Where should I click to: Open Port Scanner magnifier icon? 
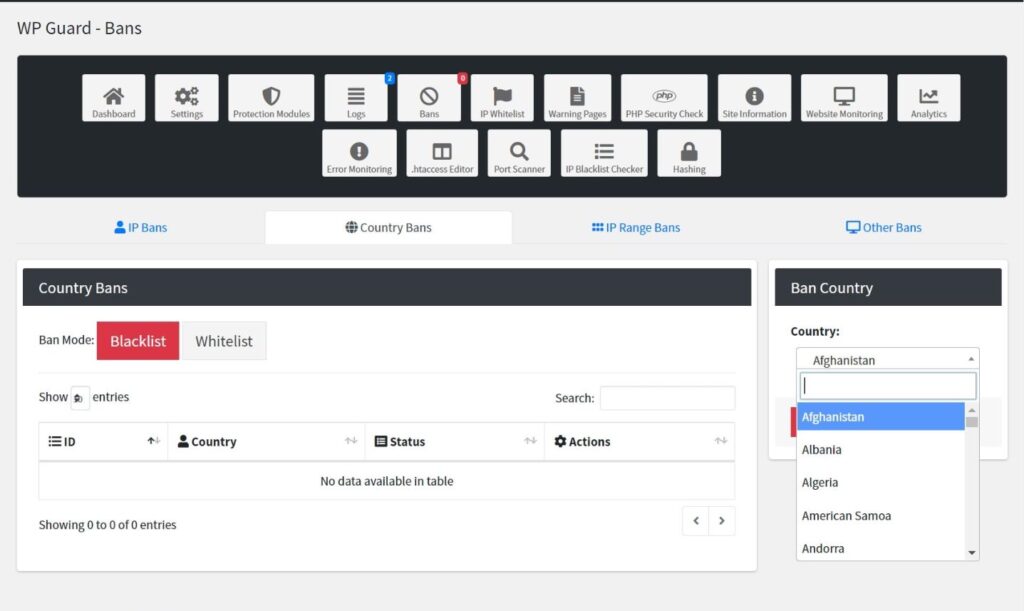[519, 153]
